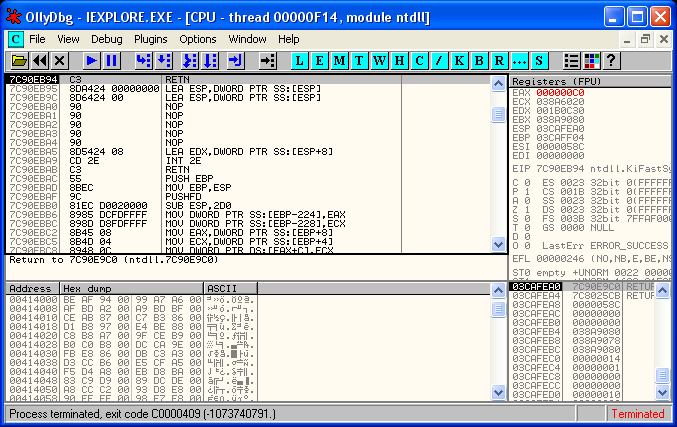Image resolution: width=677 pixels, height=427 pixels.
Task: Show References with R button
Action: pyautogui.click(x=499, y=61)
